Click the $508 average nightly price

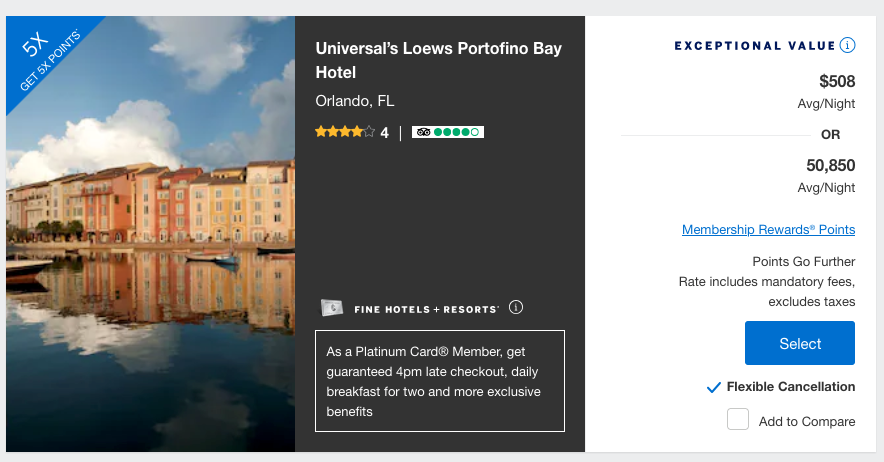pyautogui.click(x=837, y=81)
